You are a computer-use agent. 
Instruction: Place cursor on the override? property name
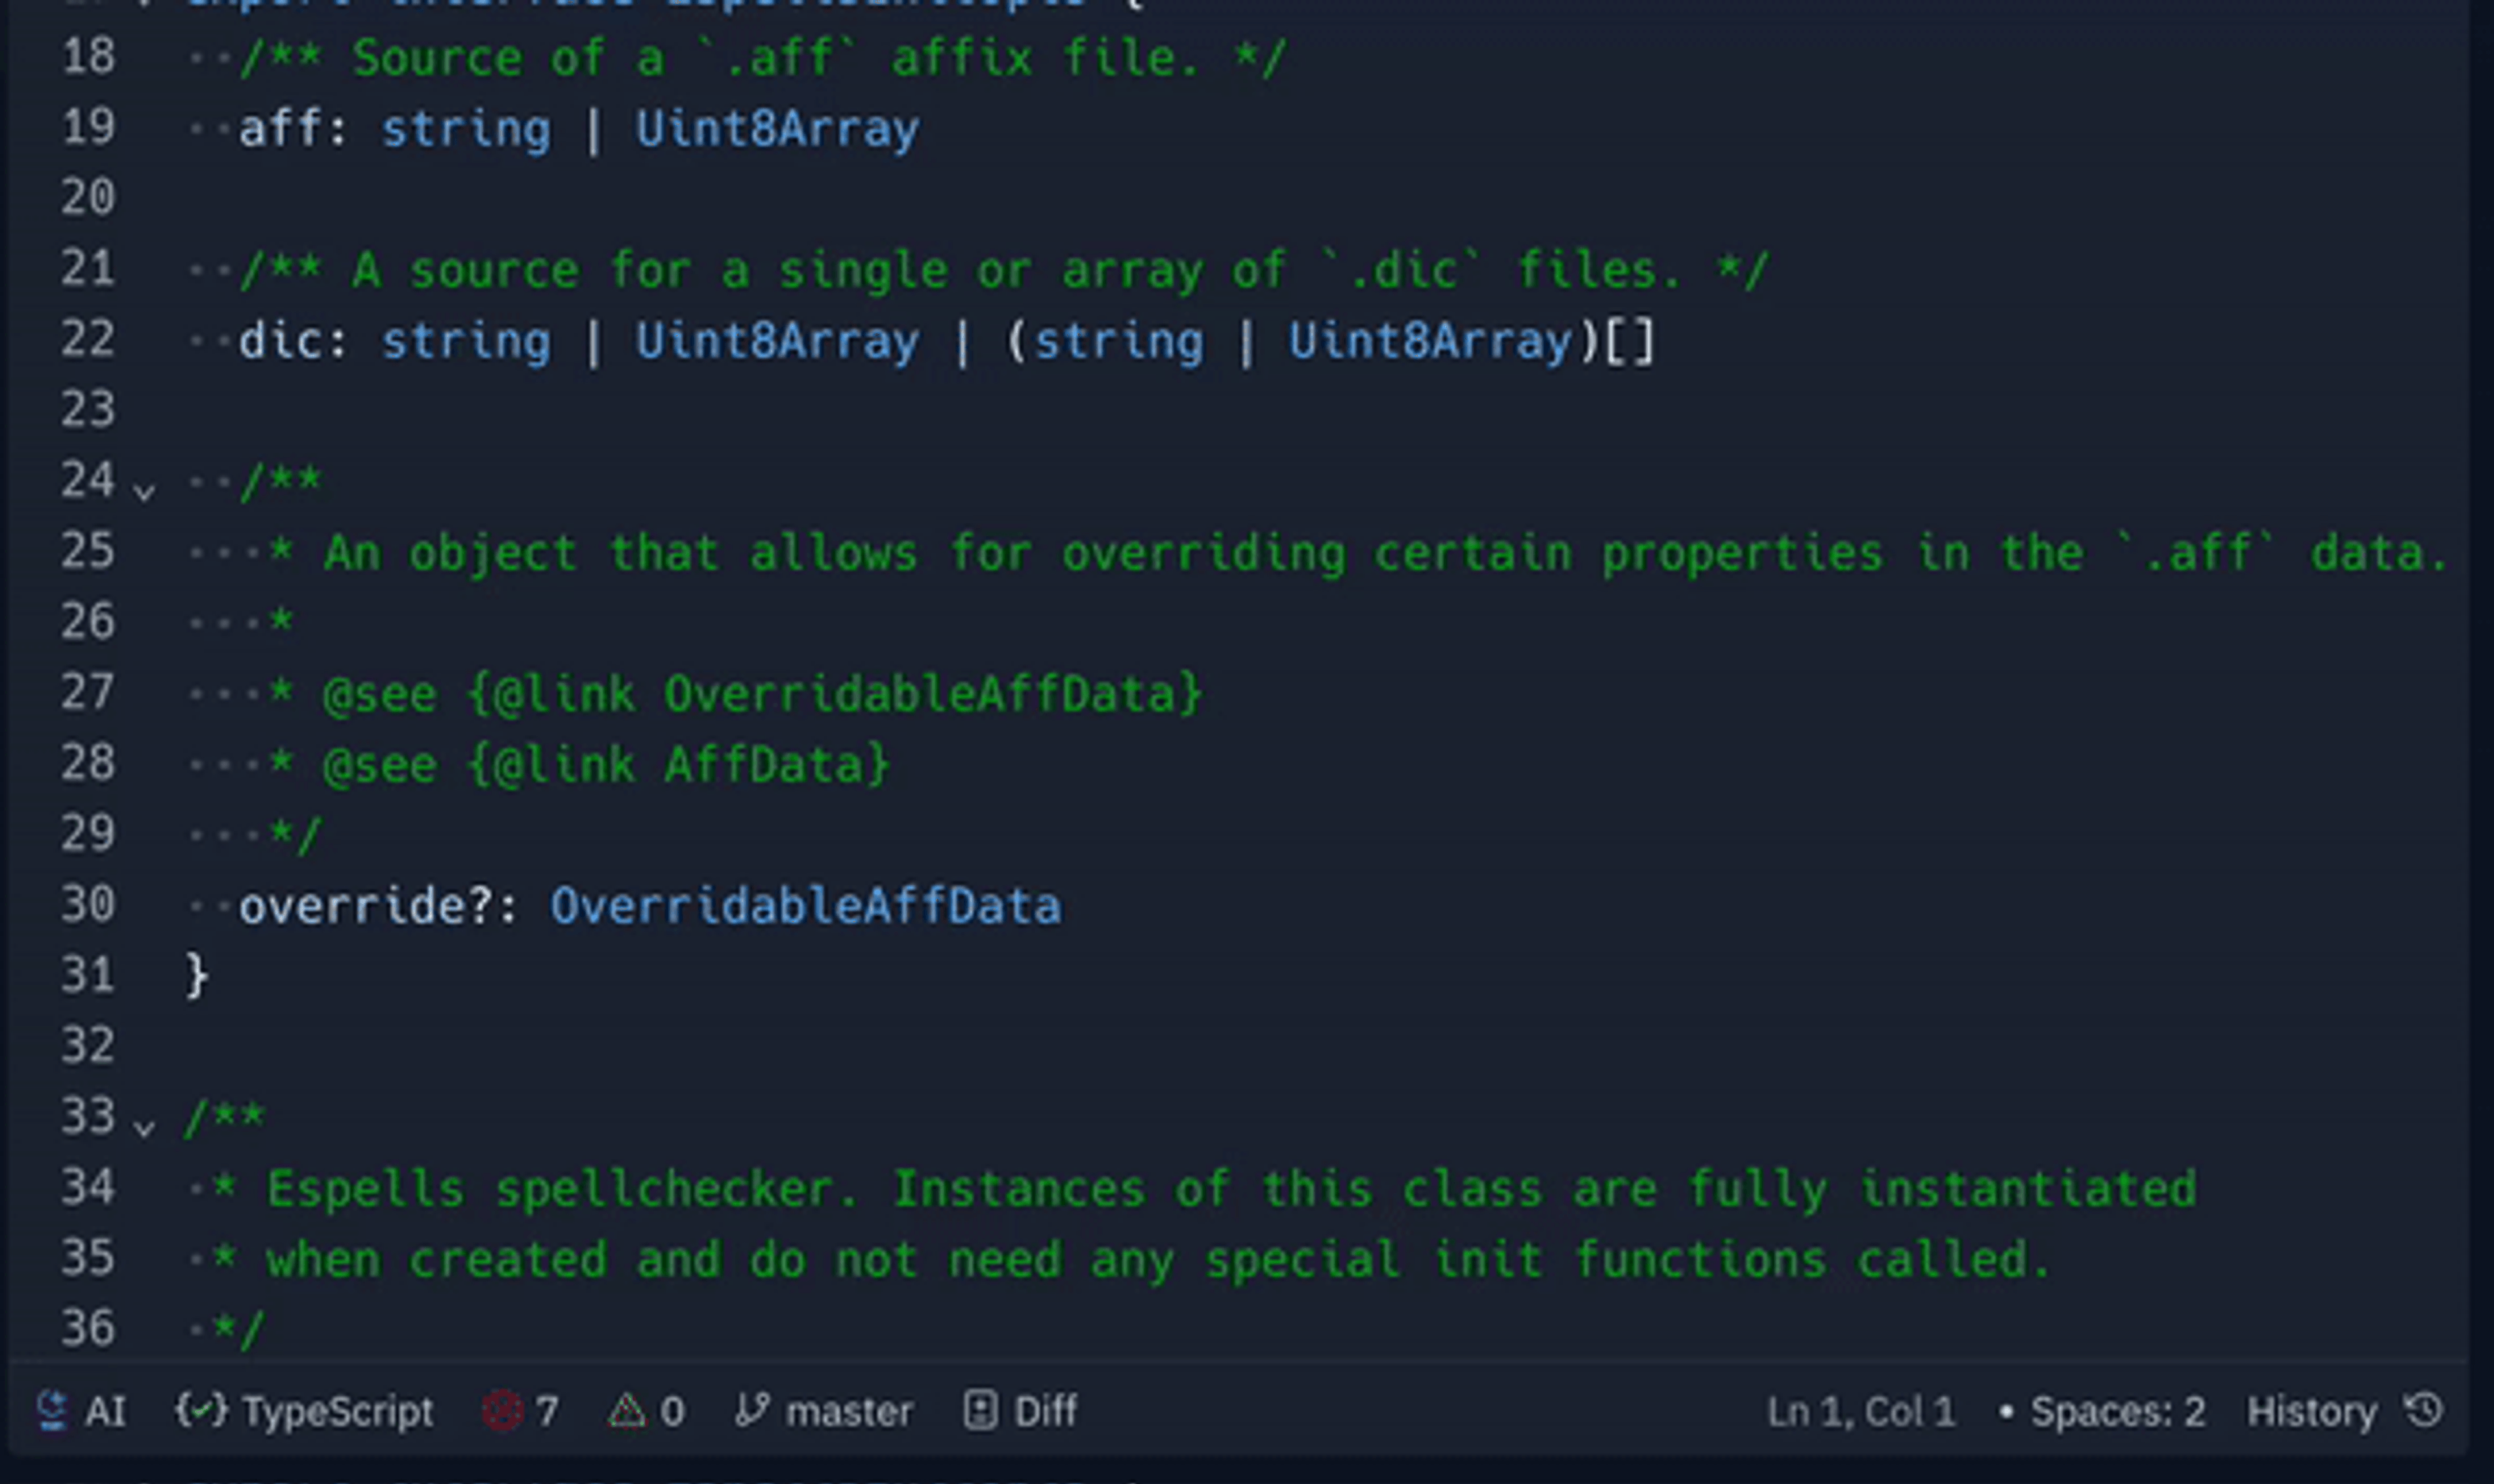365,906
